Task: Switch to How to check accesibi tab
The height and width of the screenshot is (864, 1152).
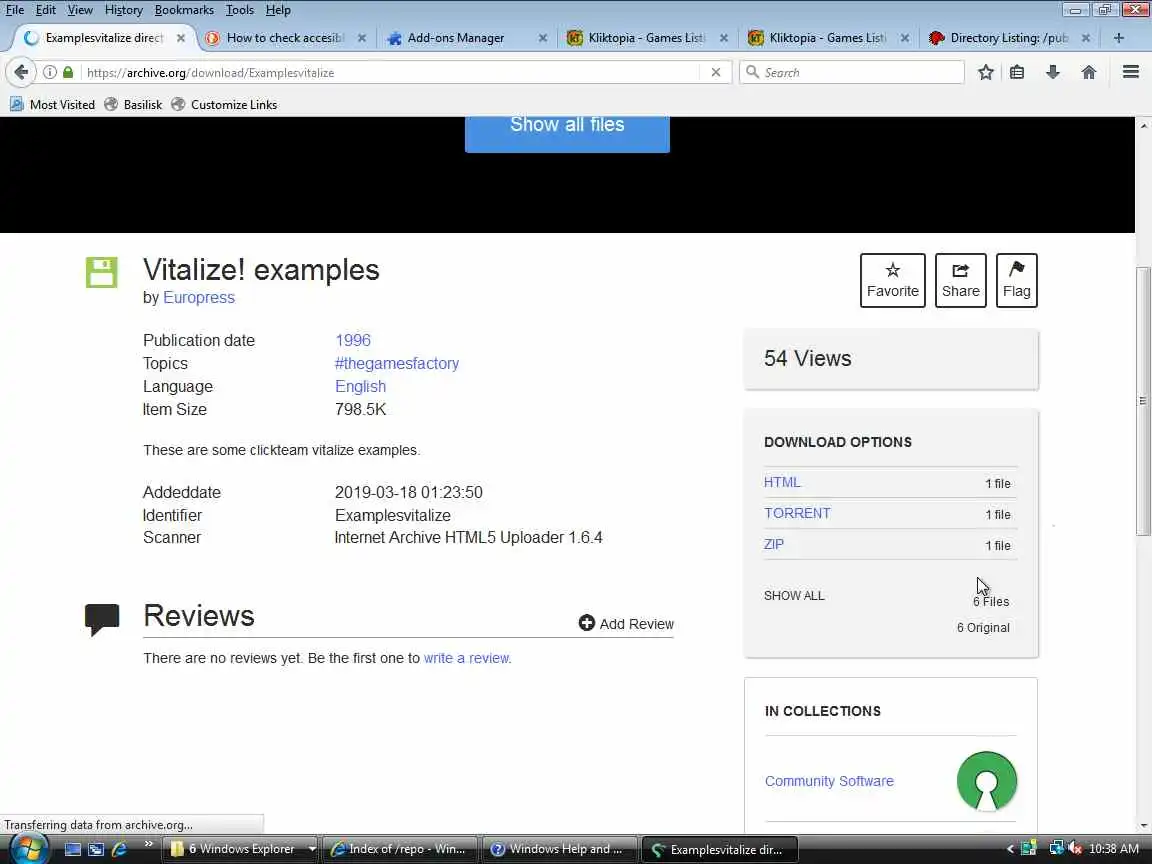Action: [285, 37]
